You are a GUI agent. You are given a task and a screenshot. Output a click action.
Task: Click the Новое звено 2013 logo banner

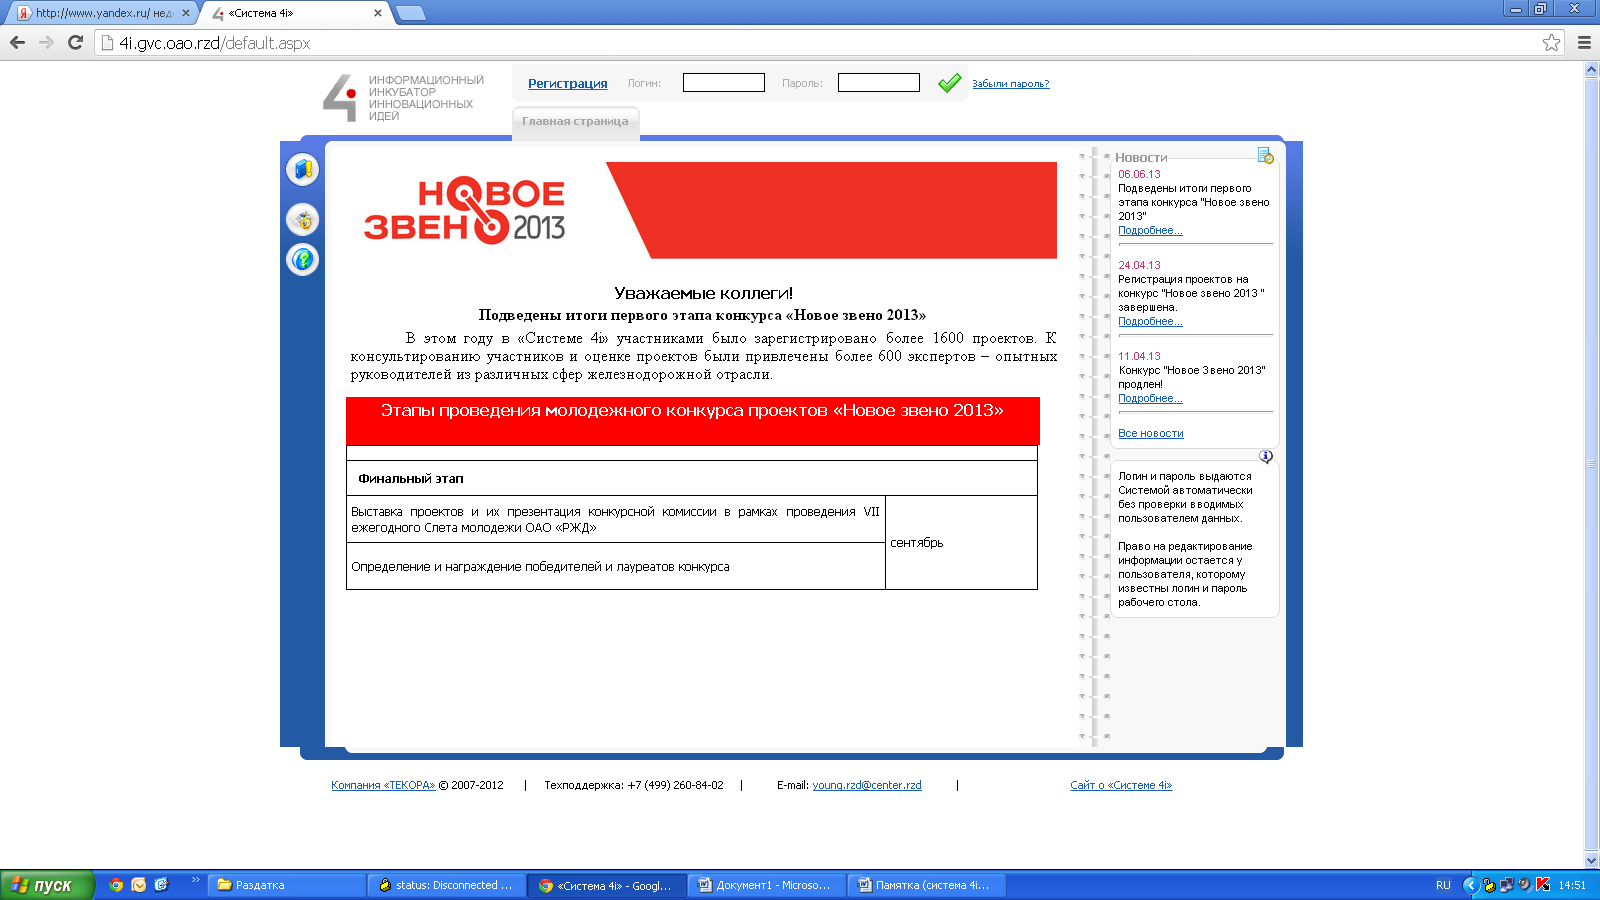(x=465, y=211)
